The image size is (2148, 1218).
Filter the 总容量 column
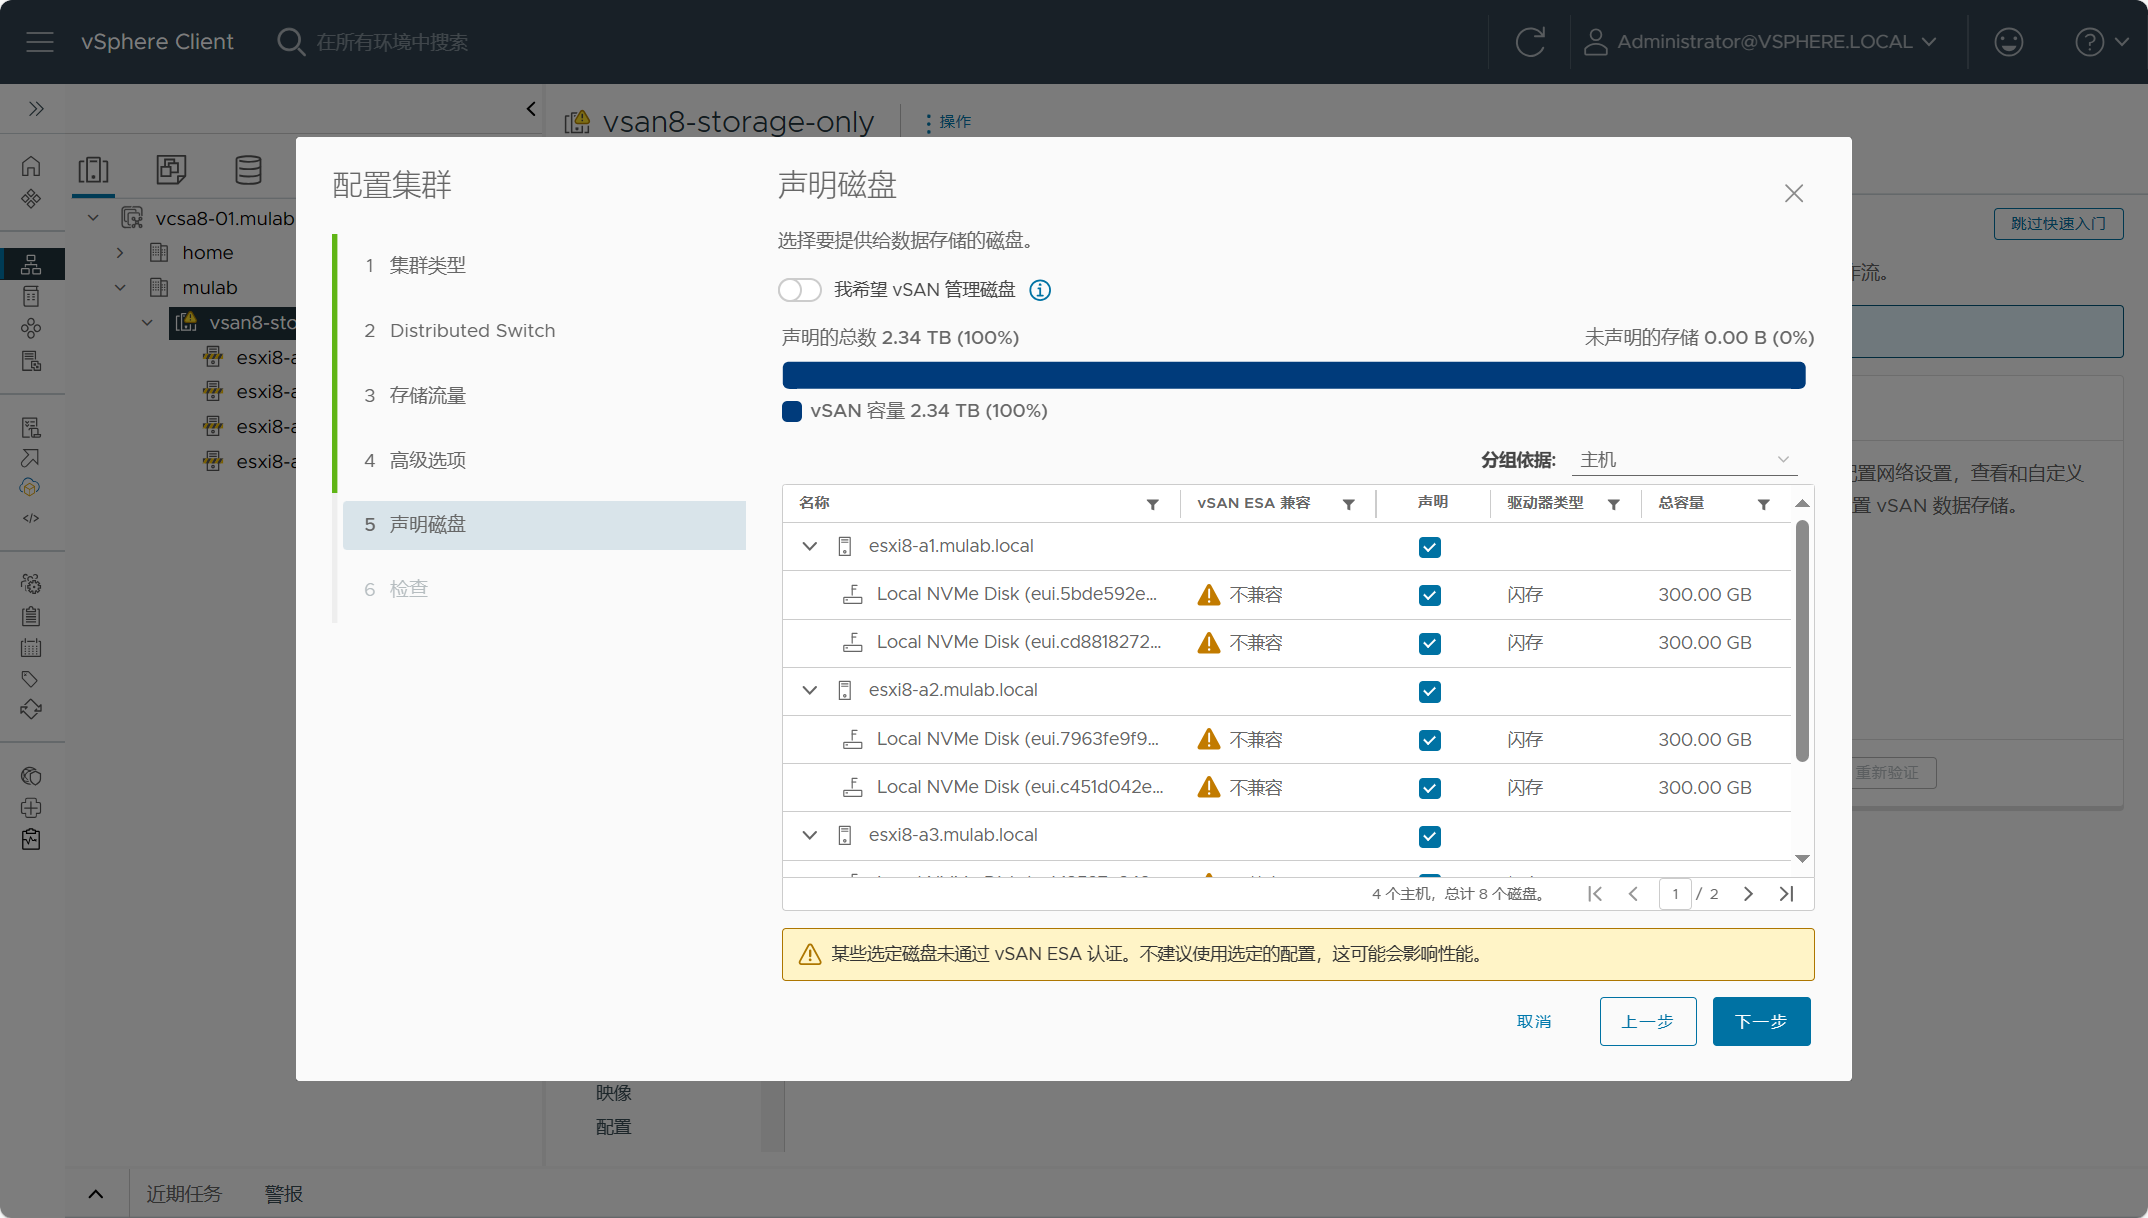click(1763, 504)
